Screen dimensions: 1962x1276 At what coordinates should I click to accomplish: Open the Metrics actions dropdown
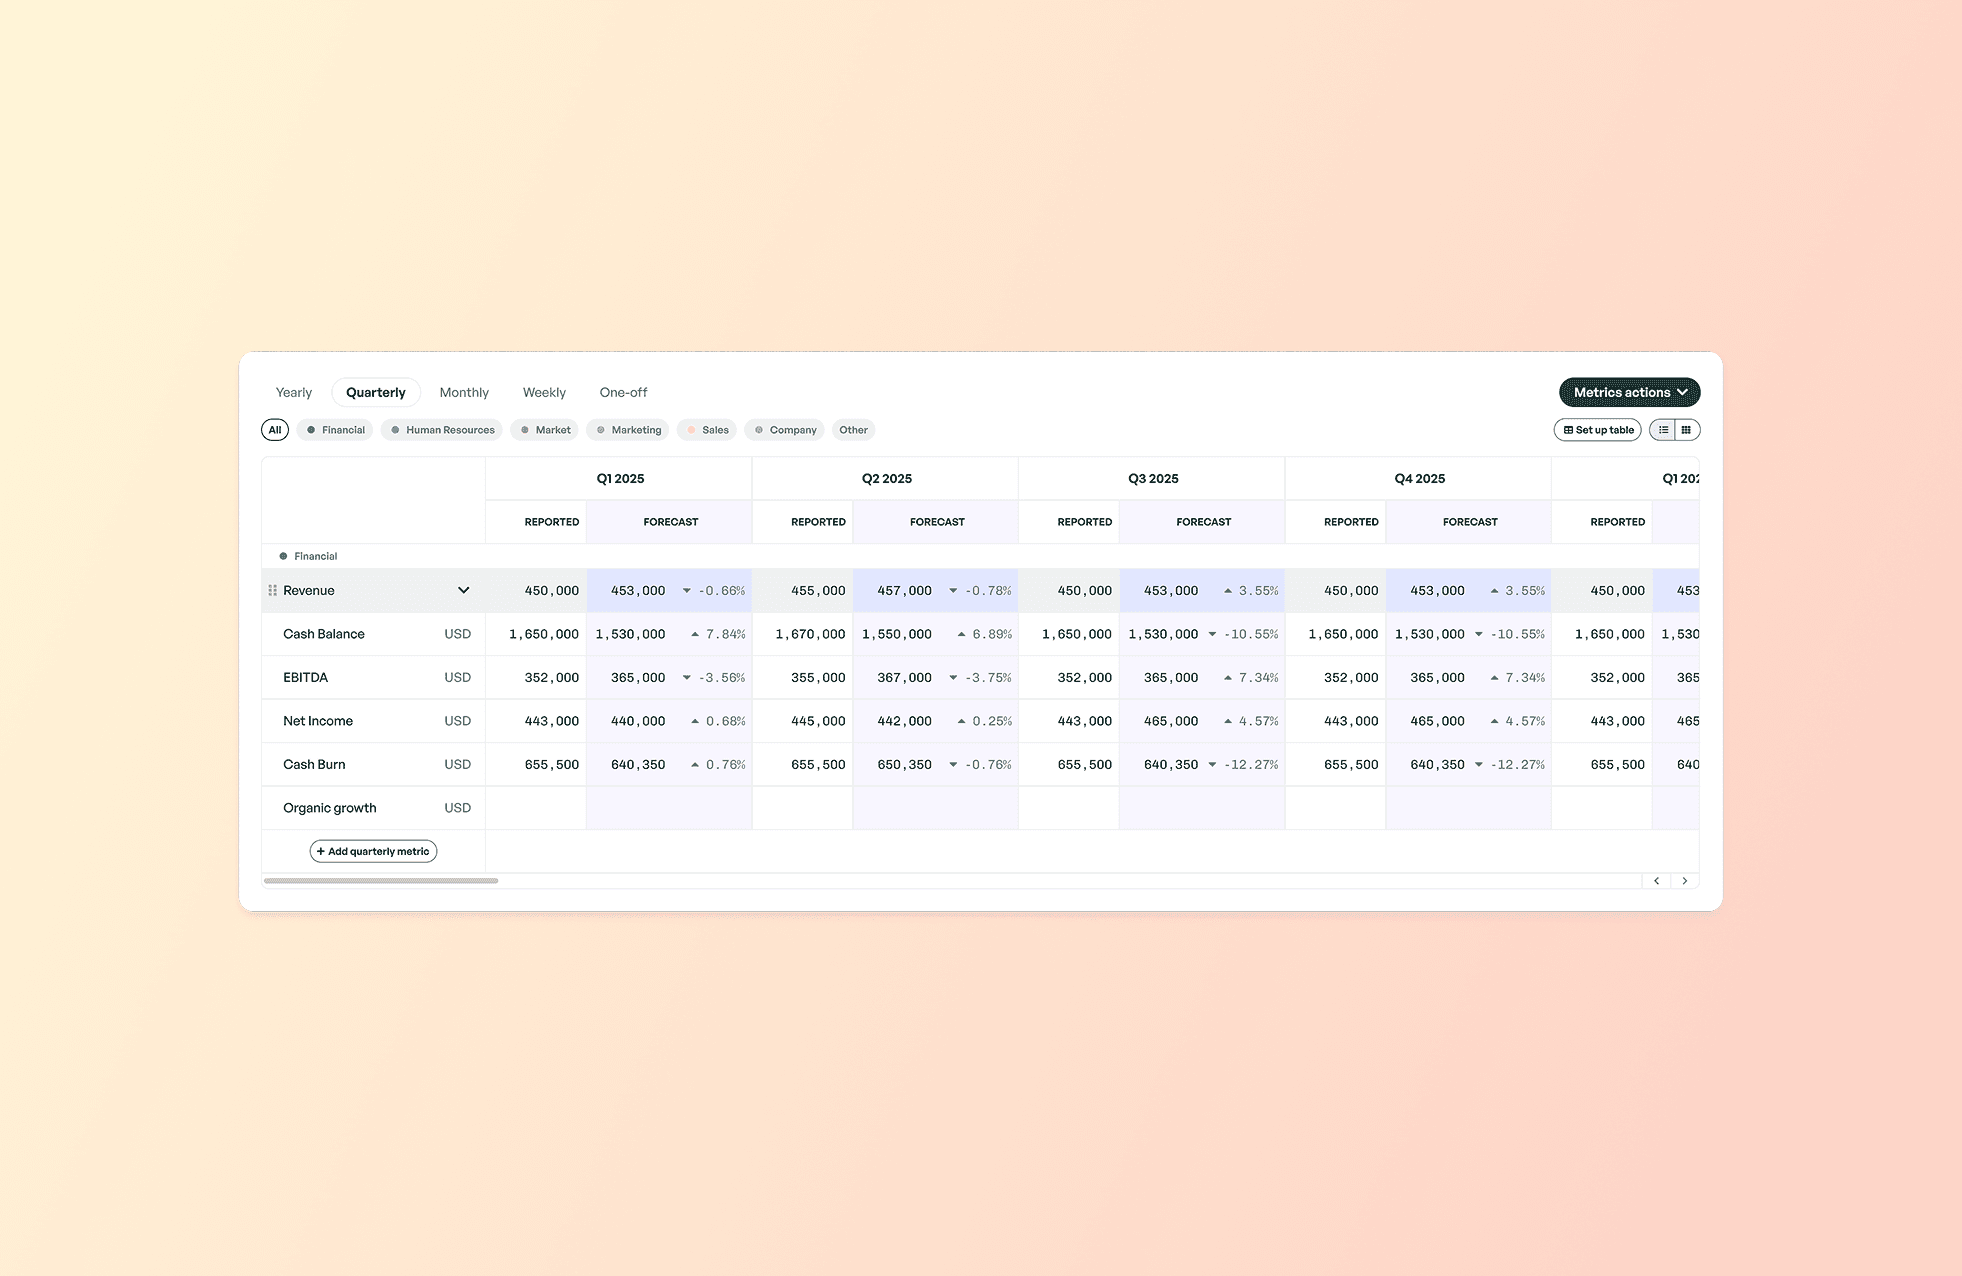[x=1629, y=392]
